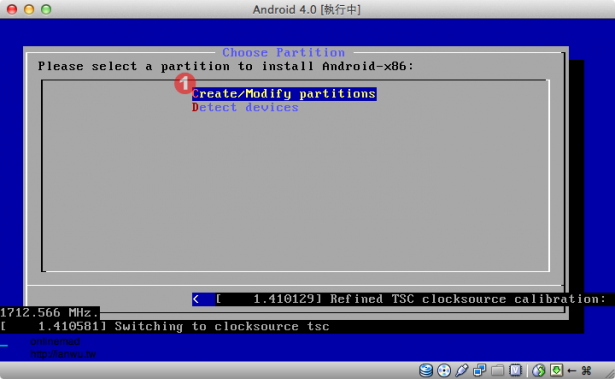Open the network adapters icon

click(x=479, y=370)
